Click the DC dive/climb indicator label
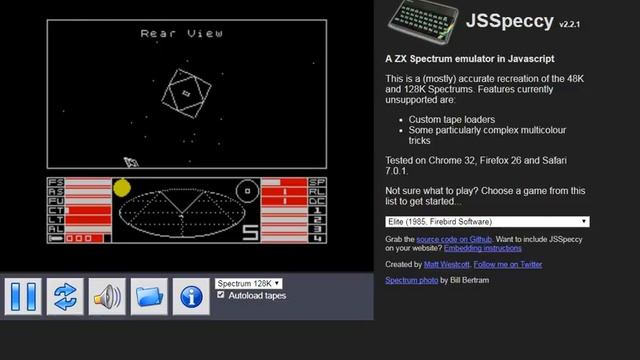Screen dimensions: 640x360 click(317, 201)
